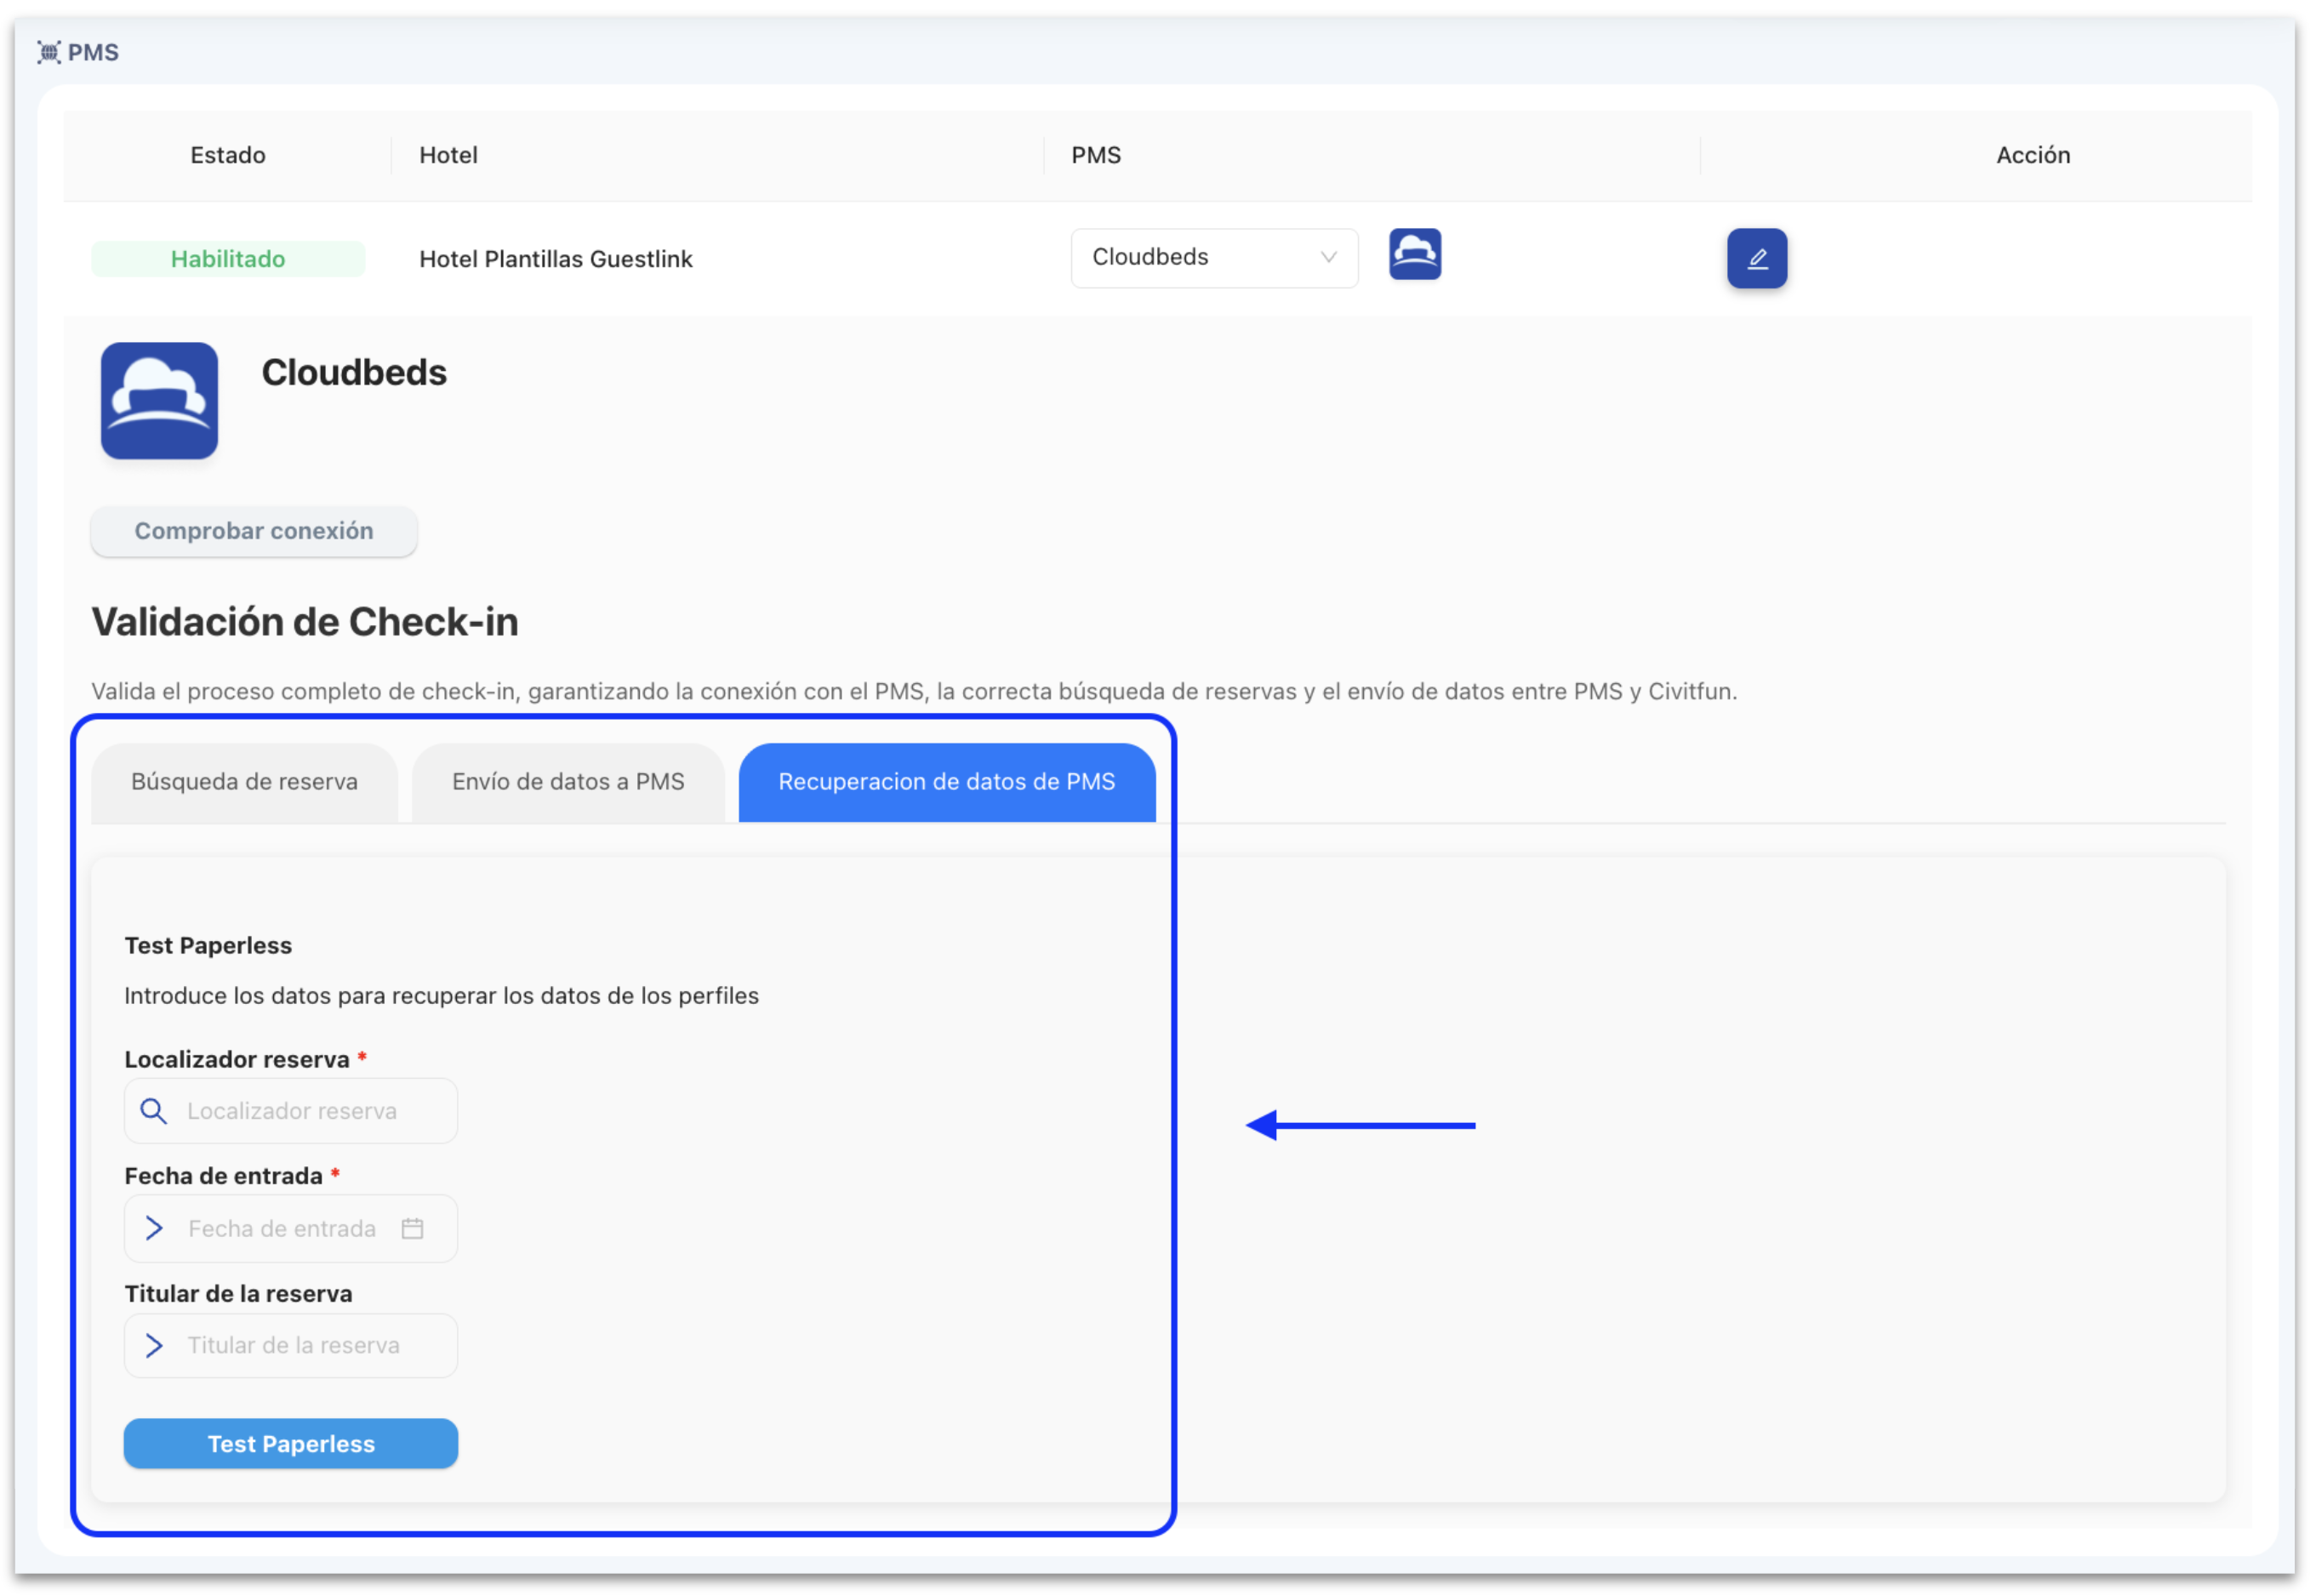Click the PMS grid icon in the header
This screenshot has width=2316, height=1596.
(47, 51)
